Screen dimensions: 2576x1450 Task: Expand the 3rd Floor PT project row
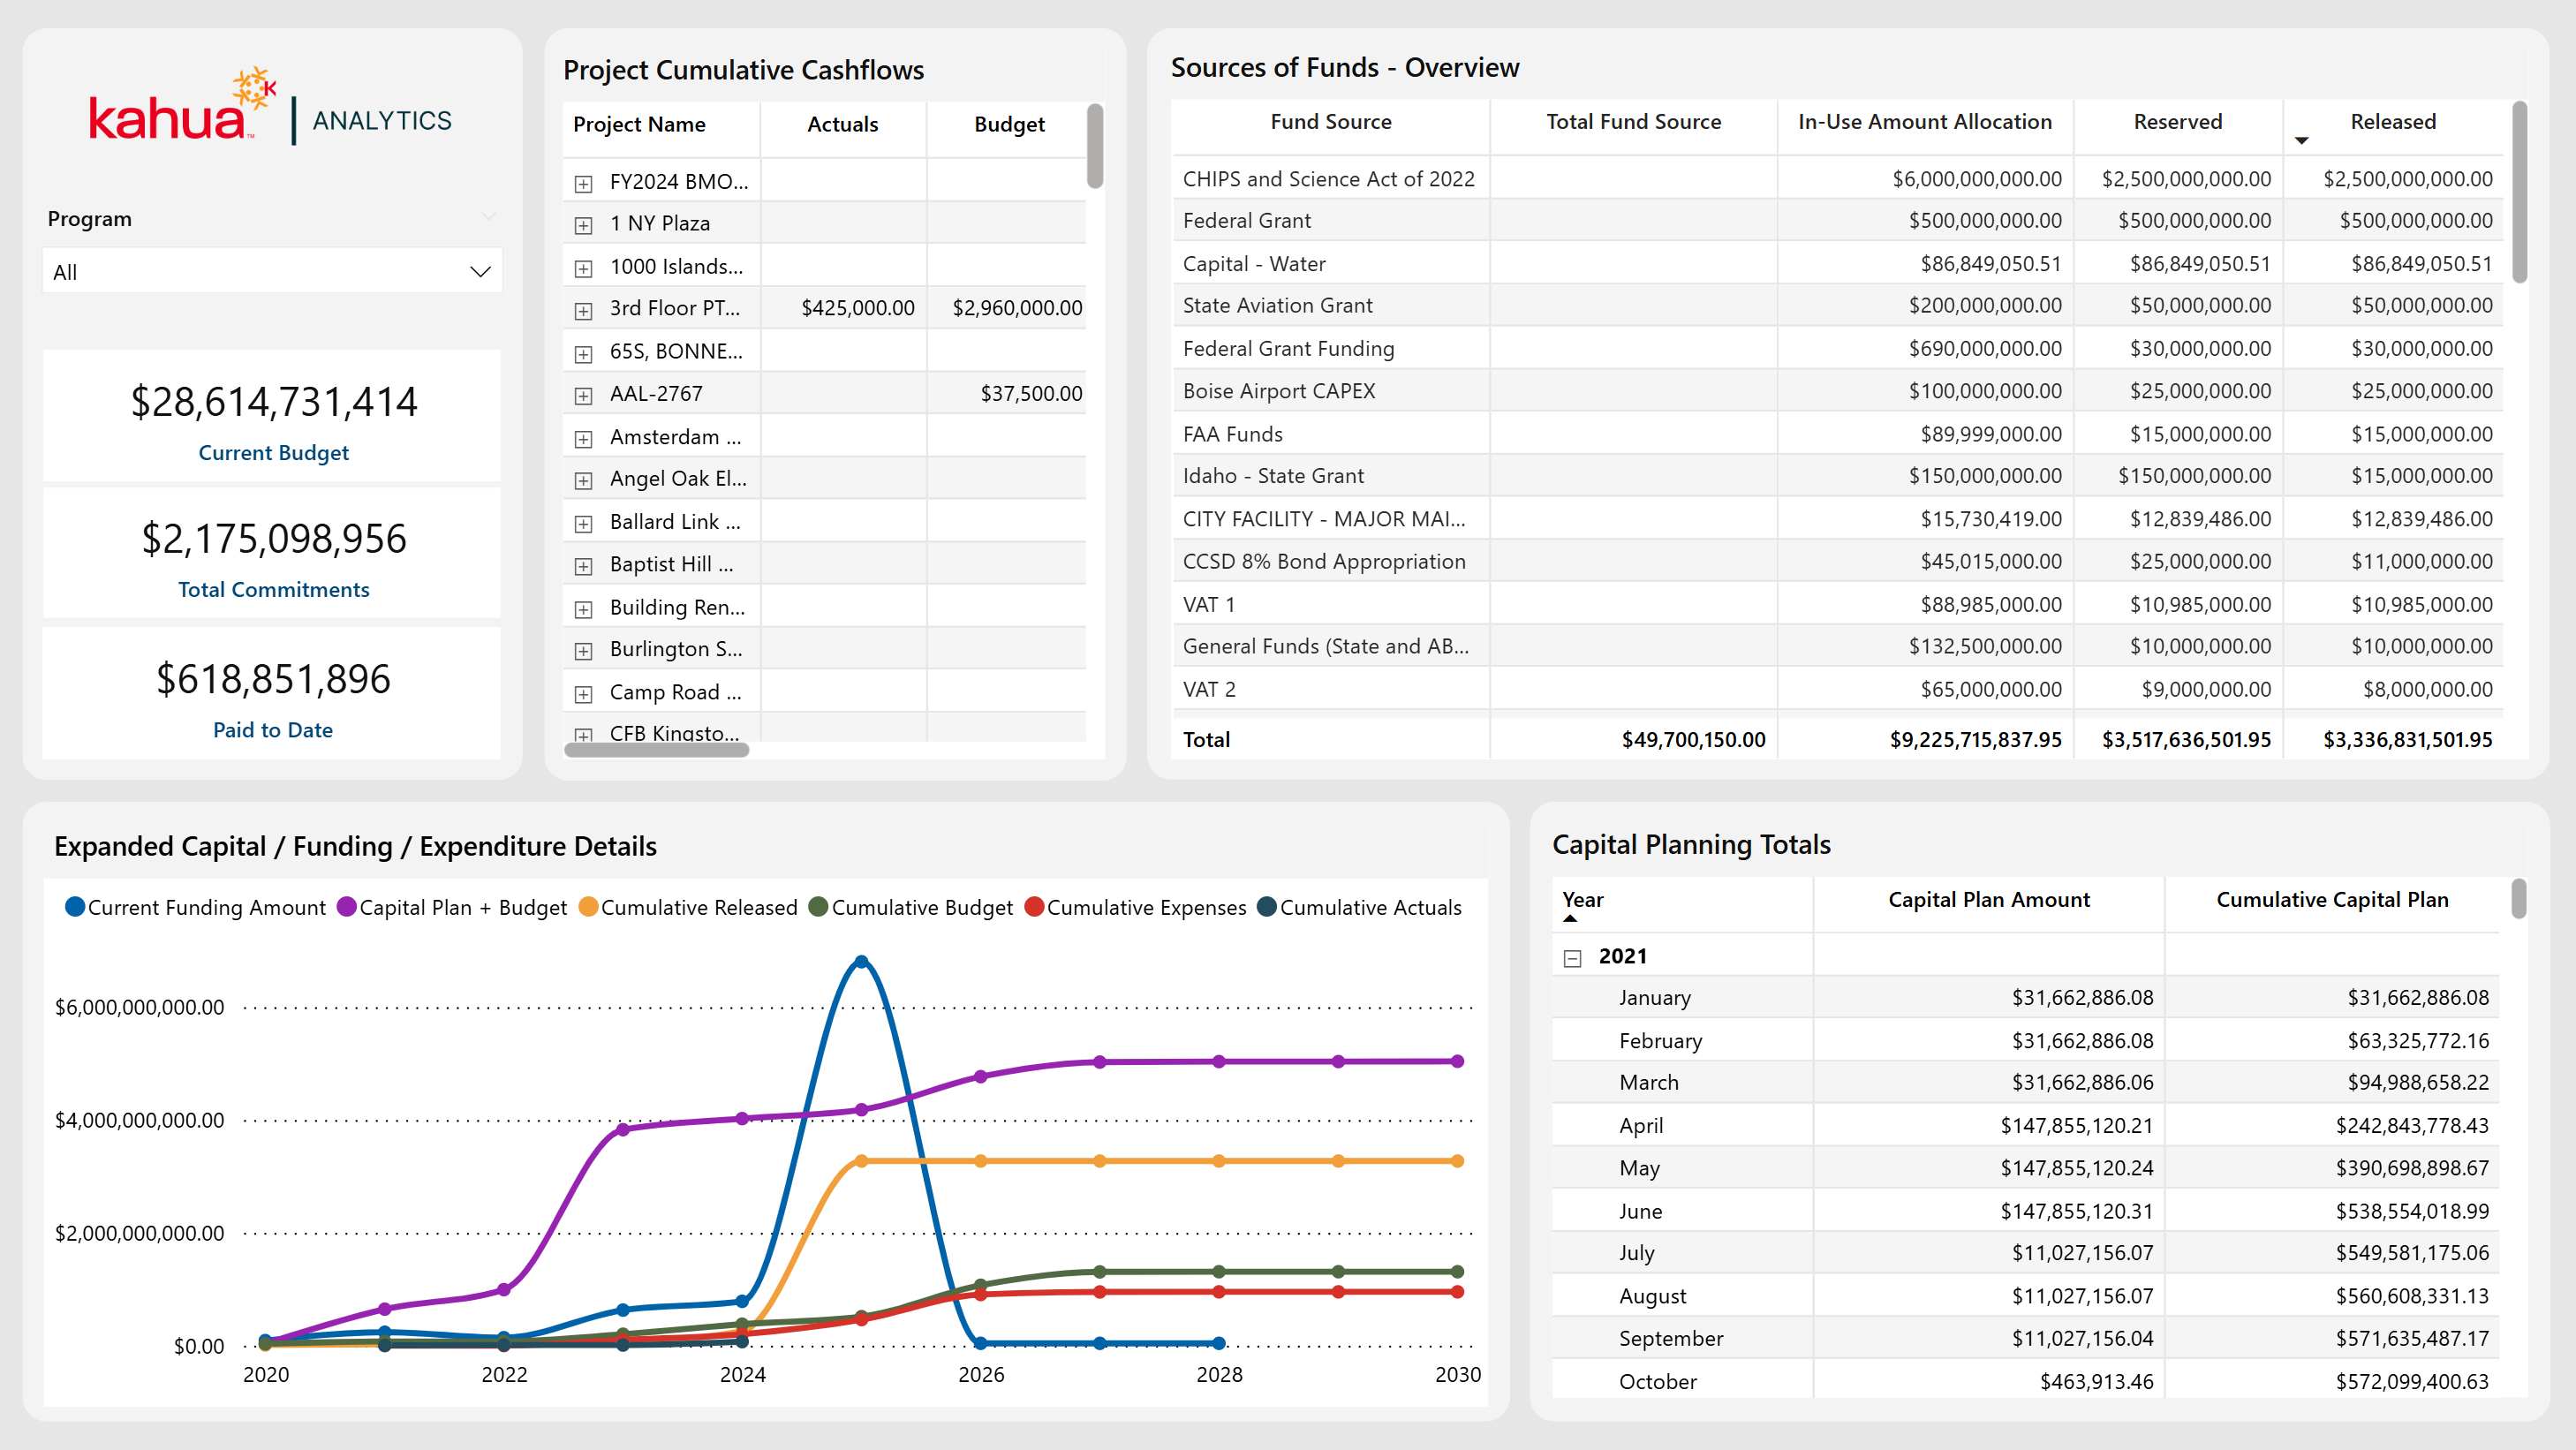pyautogui.click(x=583, y=311)
